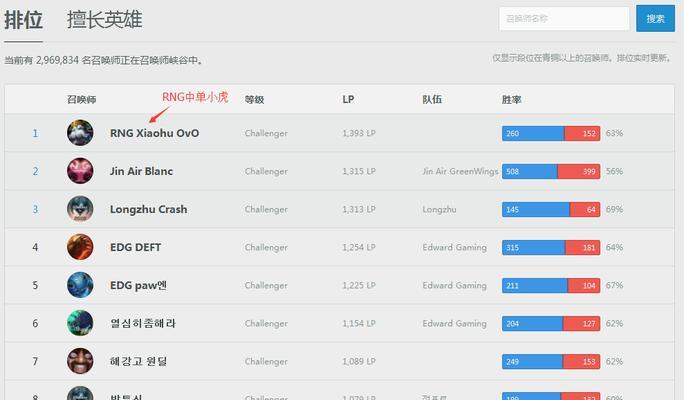Screen dimensions: 684x400
Task: Click the blue 搜索 button
Action: [x=655, y=19]
